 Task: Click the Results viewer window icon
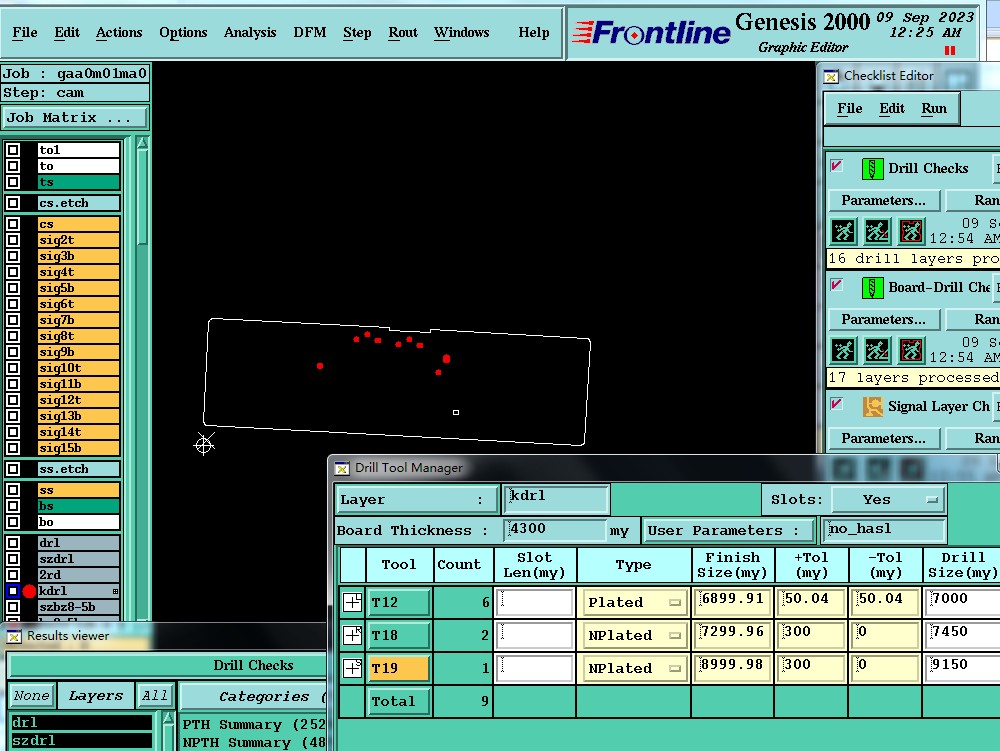[14, 636]
